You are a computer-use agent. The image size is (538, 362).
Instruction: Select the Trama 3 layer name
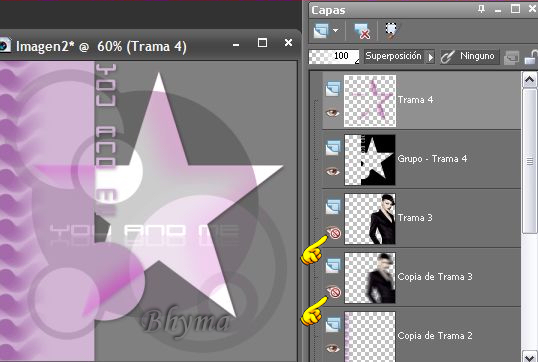[415, 218]
